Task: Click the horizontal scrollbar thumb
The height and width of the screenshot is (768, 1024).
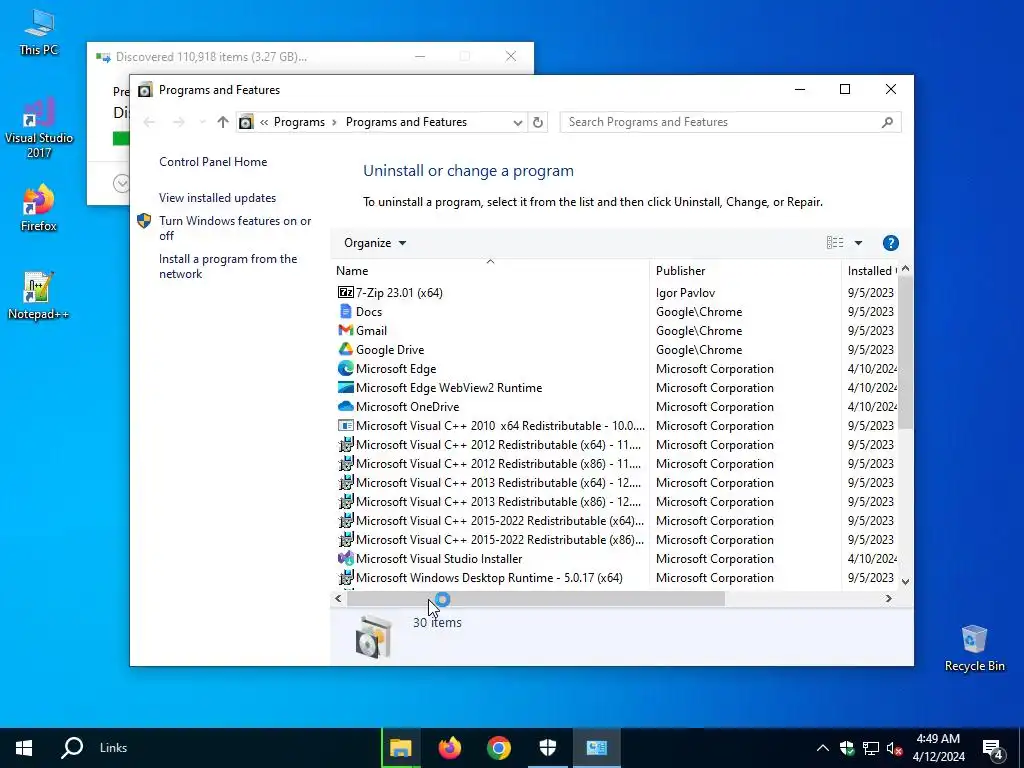Action: click(536, 599)
